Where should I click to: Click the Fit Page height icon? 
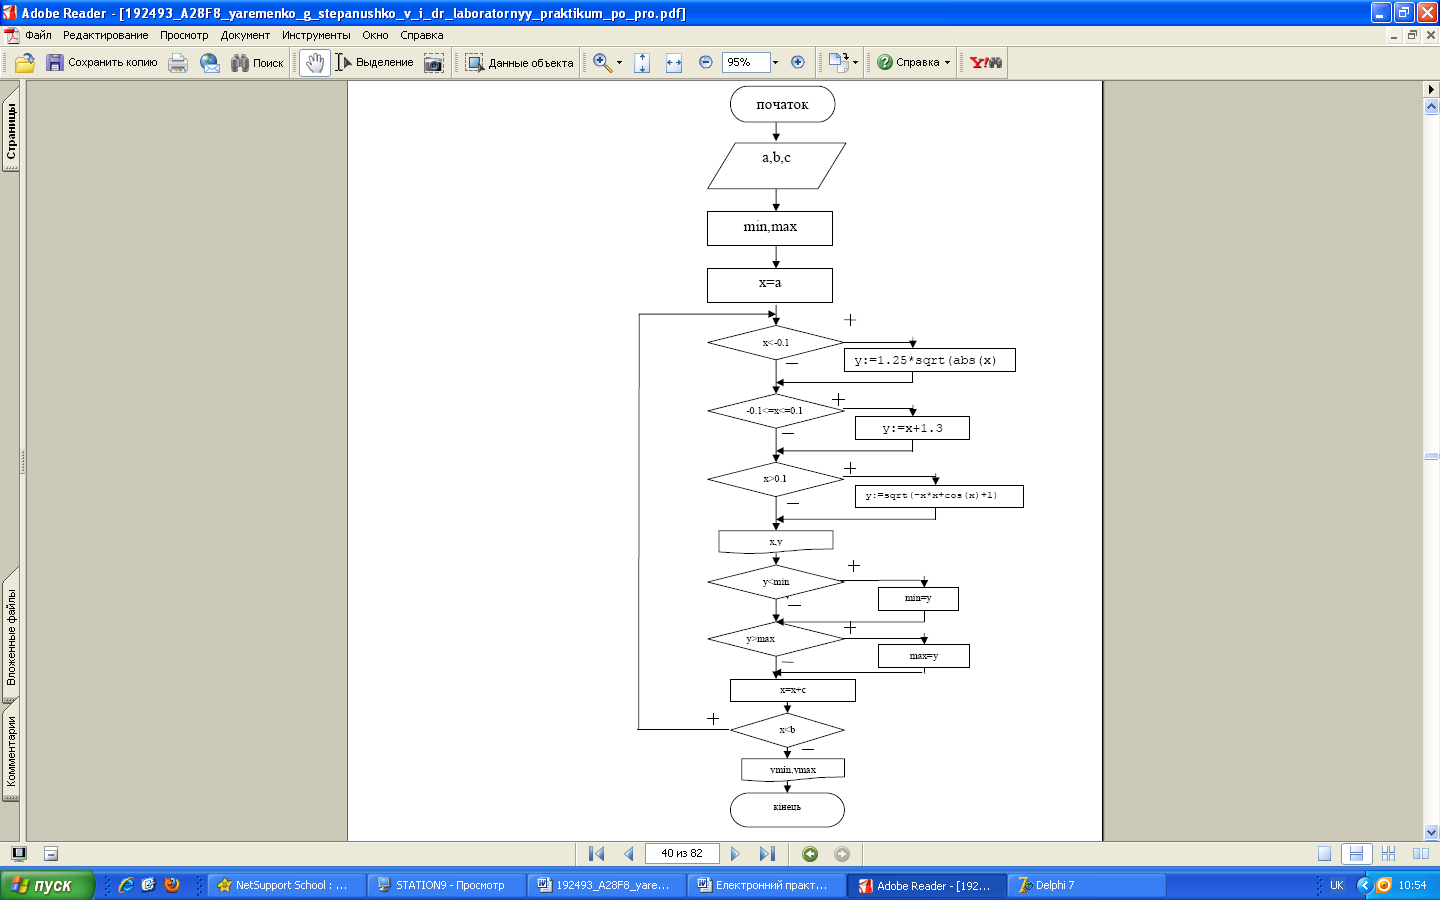tap(642, 62)
